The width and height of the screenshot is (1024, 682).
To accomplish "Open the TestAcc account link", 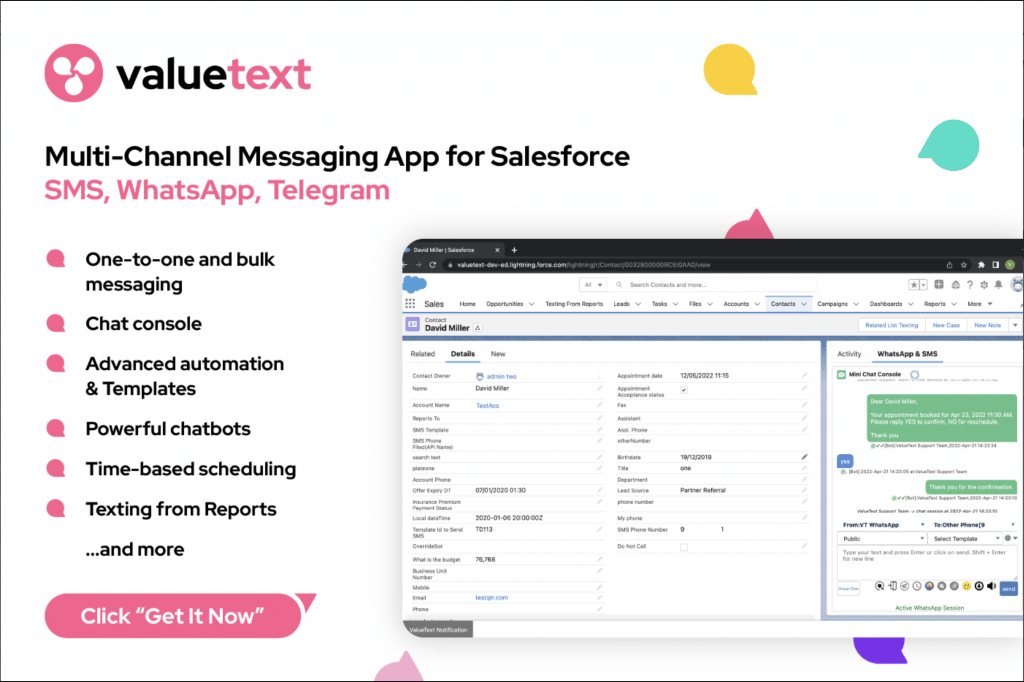I will point(487,406).
